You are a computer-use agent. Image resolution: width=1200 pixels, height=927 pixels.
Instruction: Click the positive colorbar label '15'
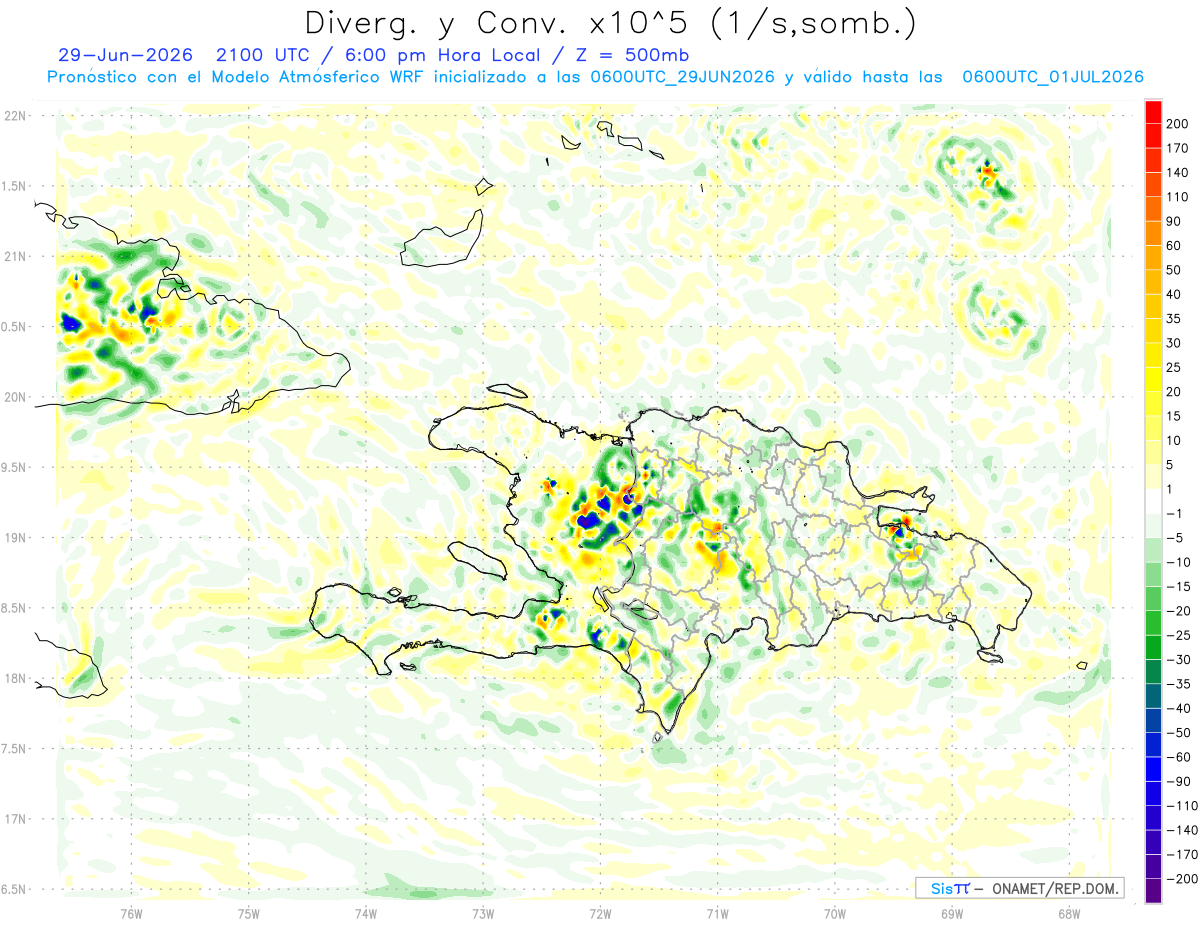[x=1175, y=416]
